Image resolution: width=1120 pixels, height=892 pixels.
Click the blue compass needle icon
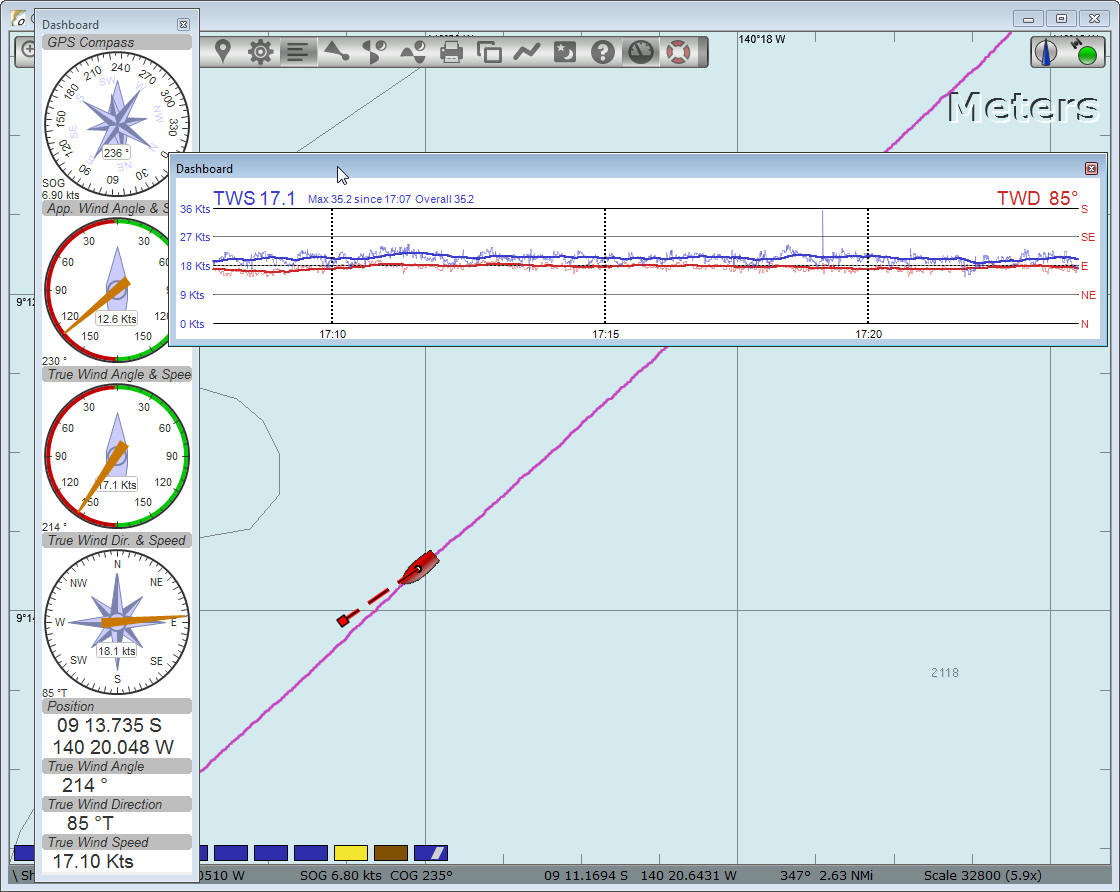(x=1047, y=52)
